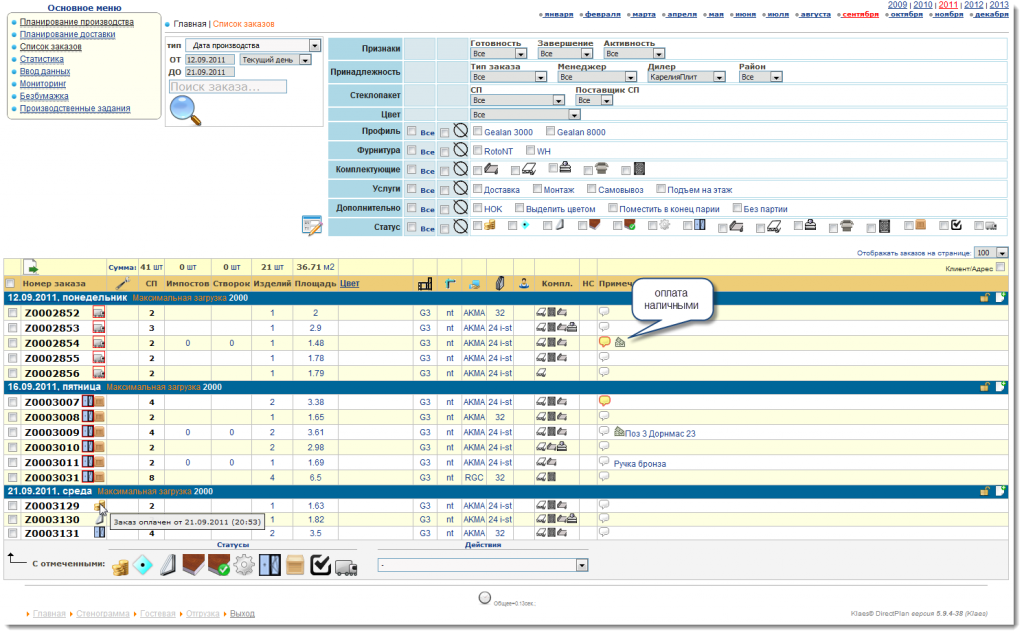Click the ДО date field 21.09.2011
The width and height of the screenshot is (1024, 635).
tap(210, 72)
